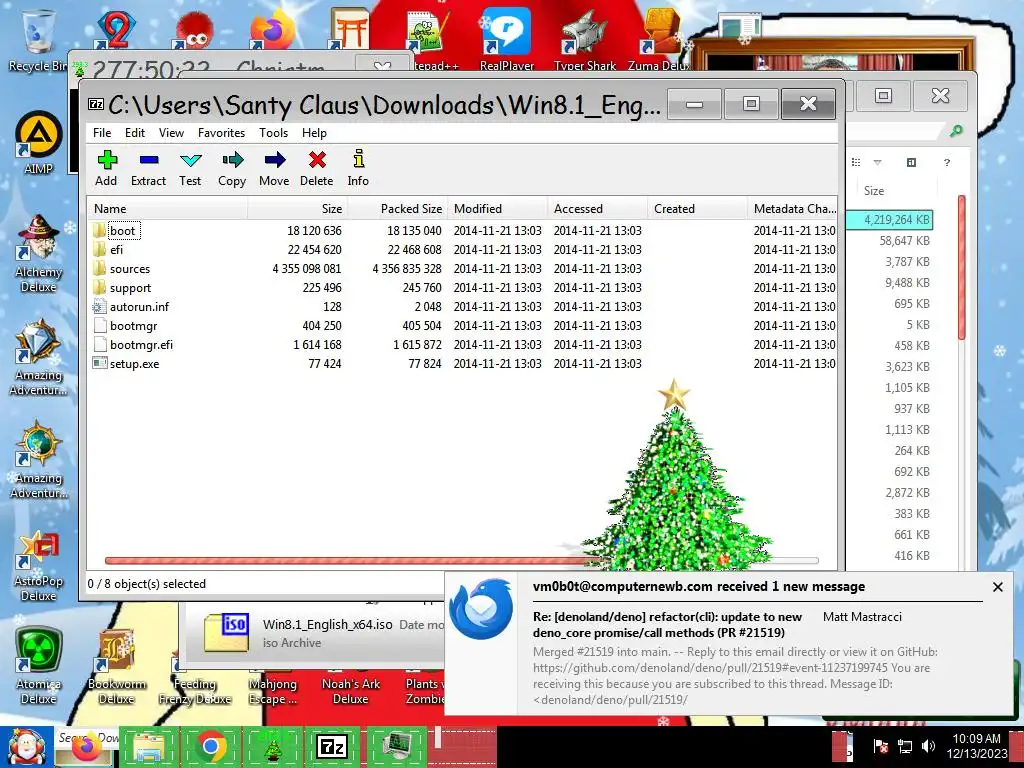Click the Explorer help question mark icon

947,162
